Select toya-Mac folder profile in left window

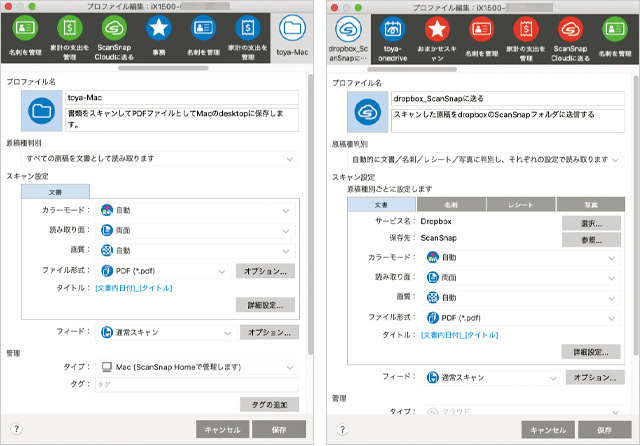[292, 28]
